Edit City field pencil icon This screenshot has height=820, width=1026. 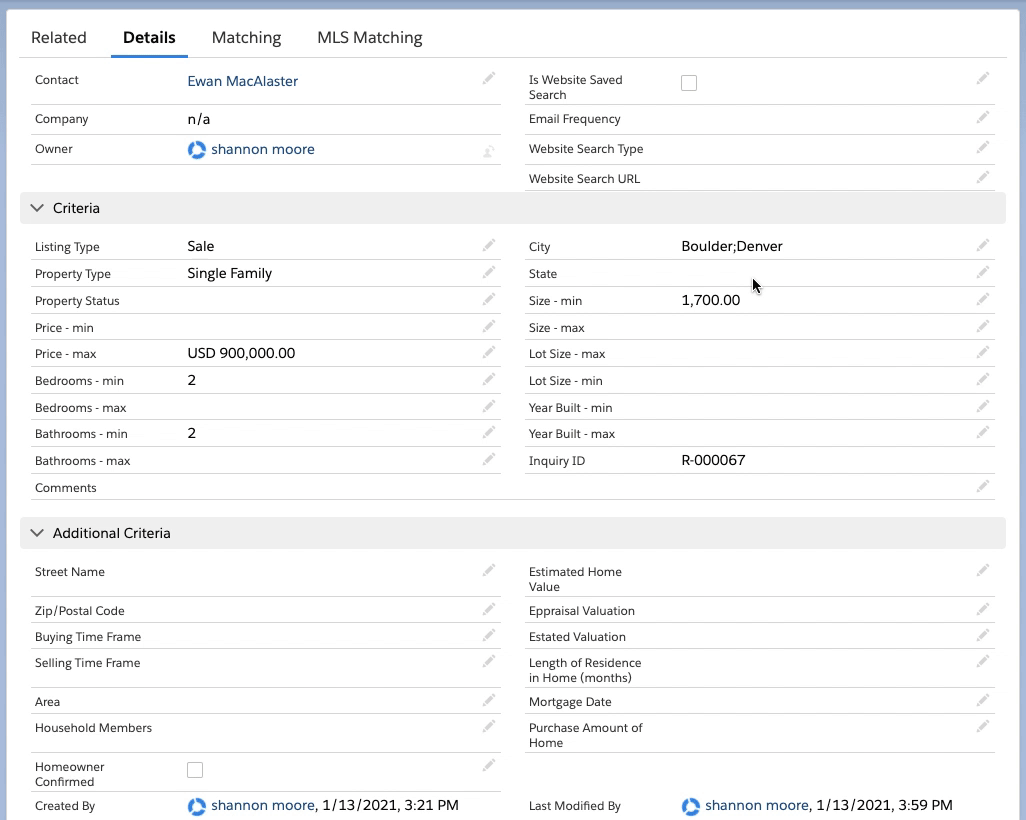983,245
